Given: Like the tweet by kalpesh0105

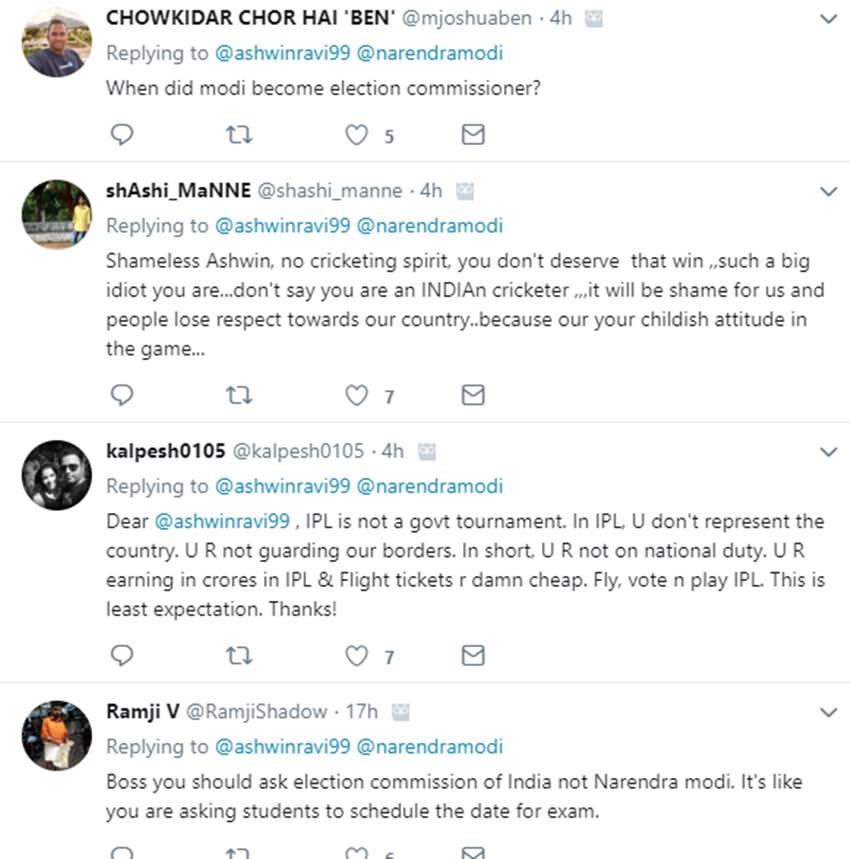Looking at the screenshot, I should click(357, 656).
